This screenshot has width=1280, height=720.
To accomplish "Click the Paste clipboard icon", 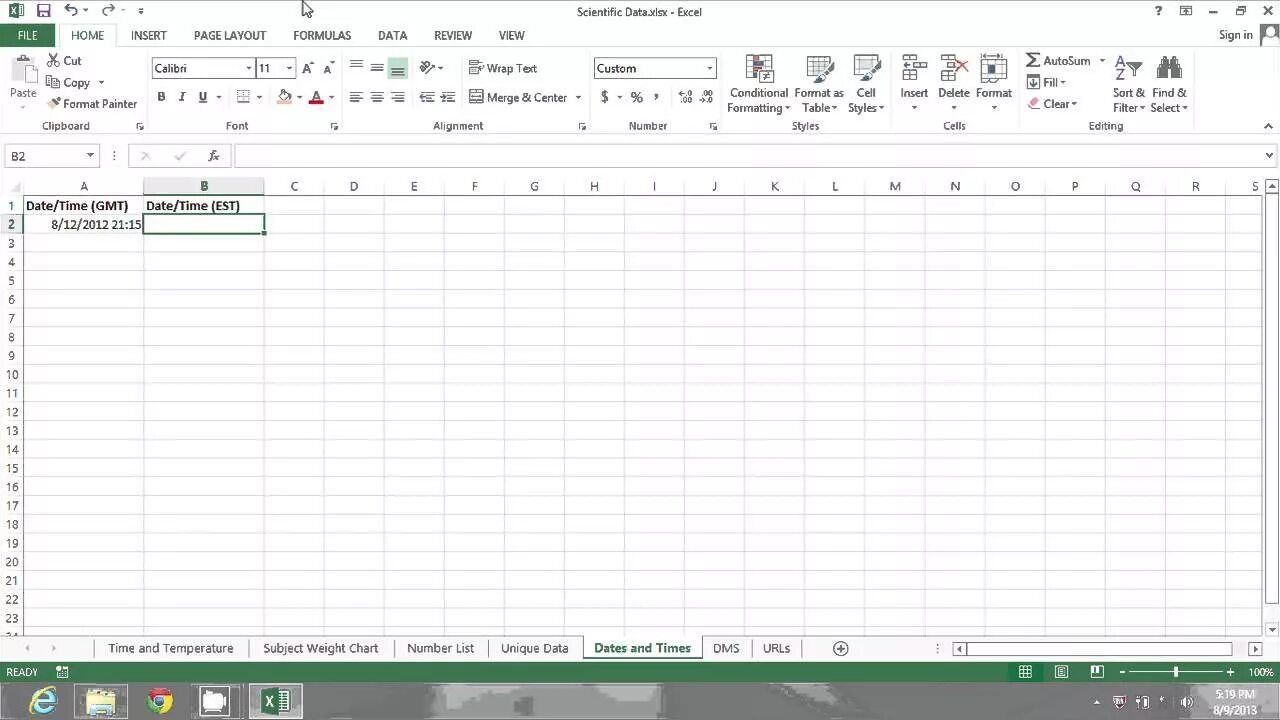I will click(x=23, y=70).
